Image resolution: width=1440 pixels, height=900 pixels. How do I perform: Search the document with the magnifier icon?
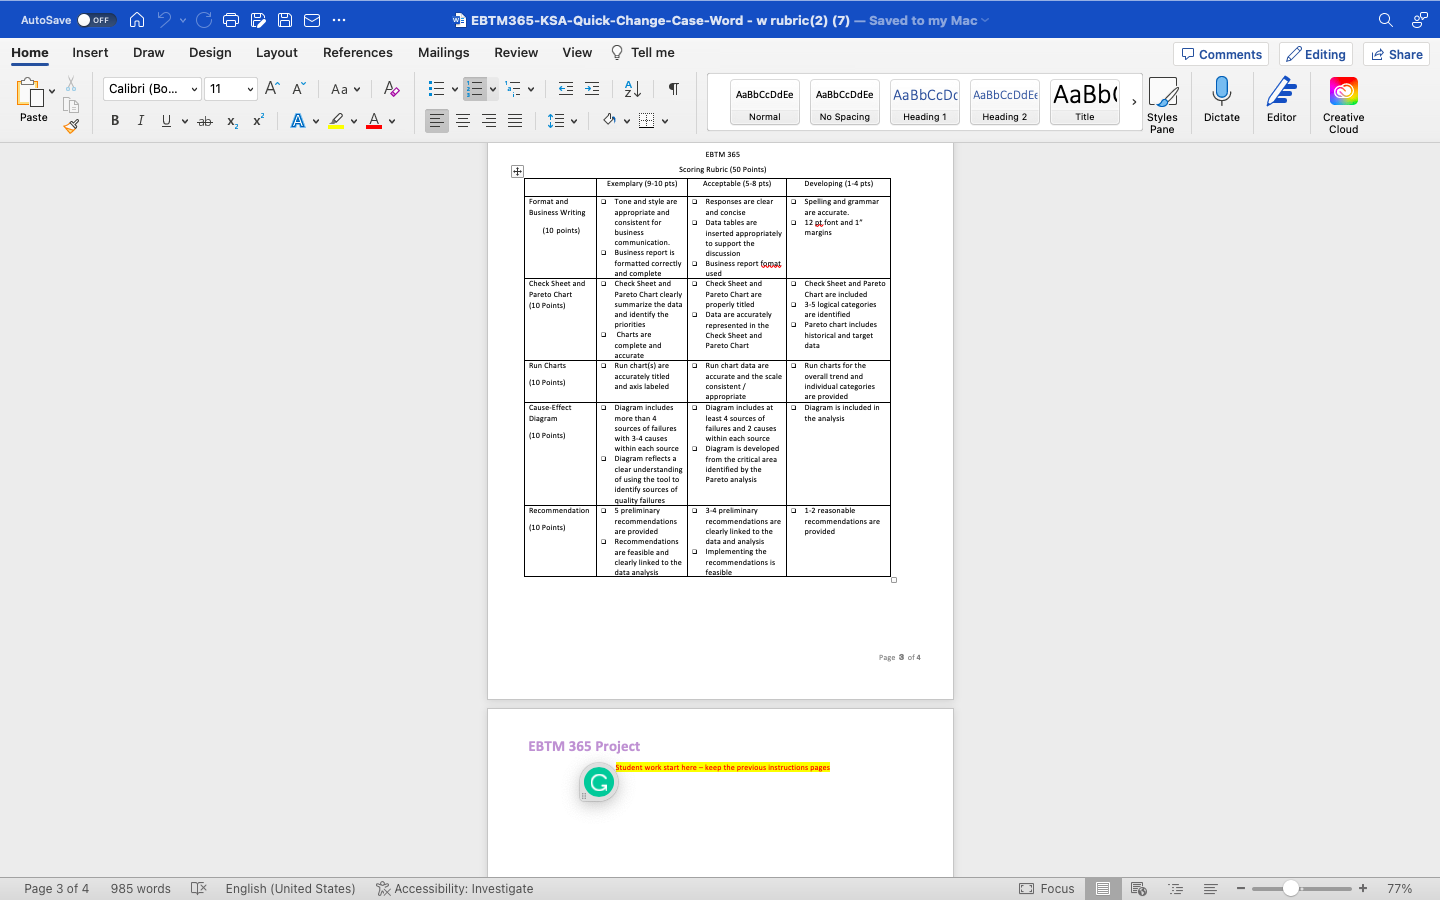(1386, 20)
